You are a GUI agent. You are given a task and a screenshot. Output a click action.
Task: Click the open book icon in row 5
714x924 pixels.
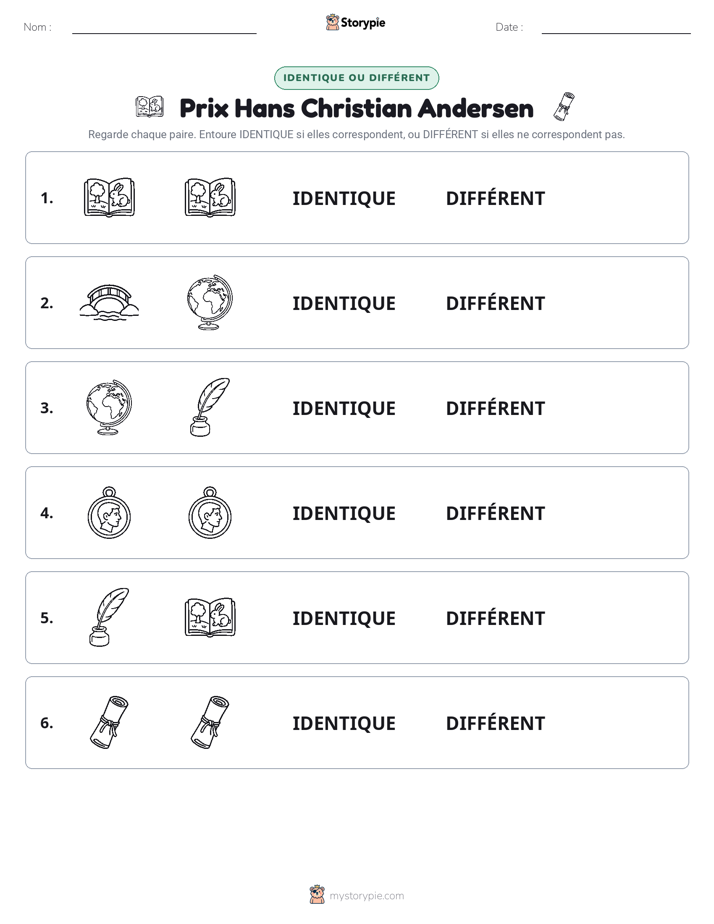coord(210,617)
